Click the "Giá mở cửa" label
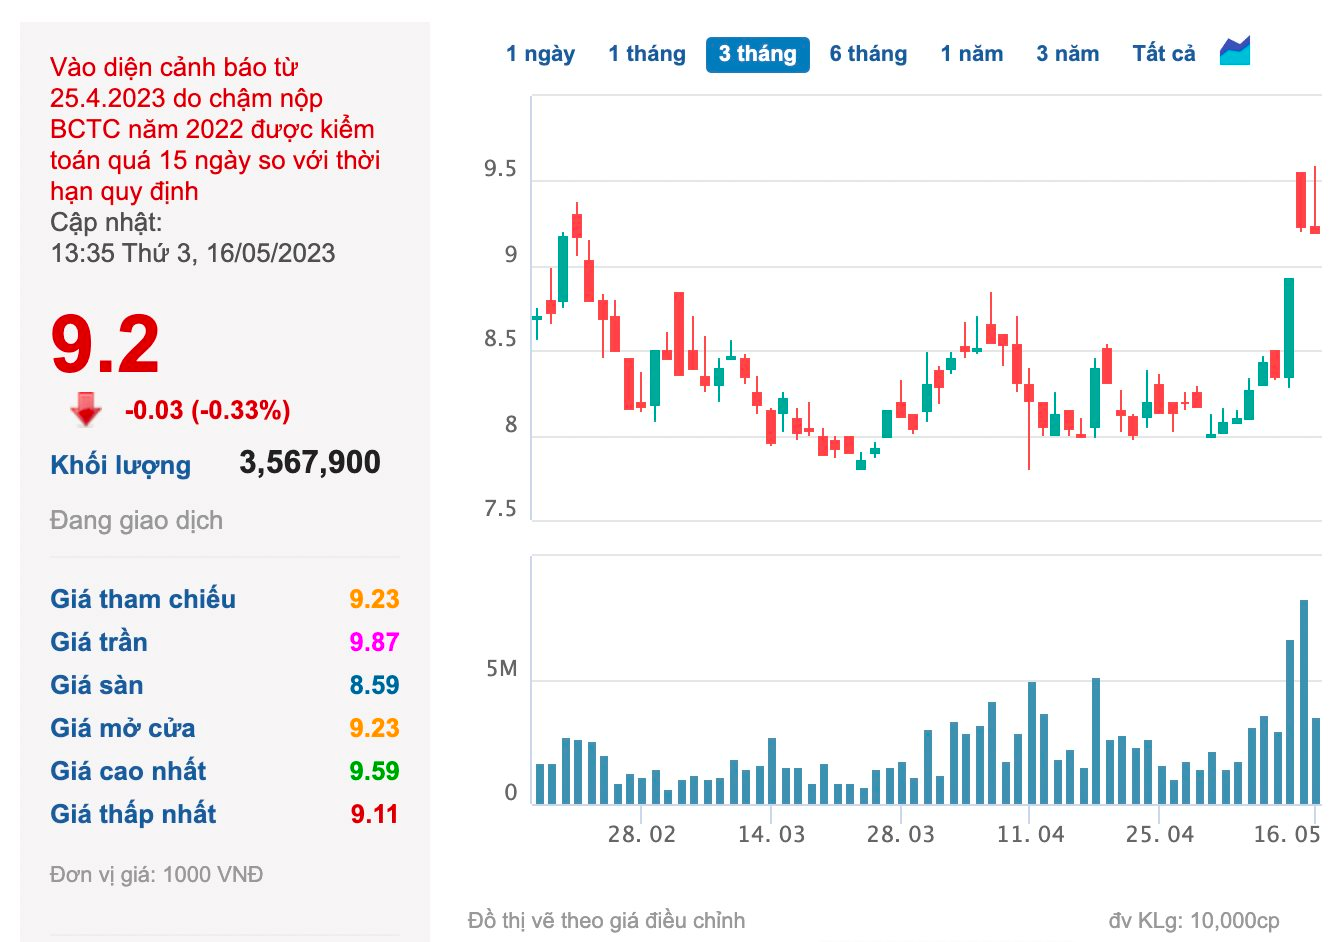This screenshot has height=942, width=1344. 123,728
